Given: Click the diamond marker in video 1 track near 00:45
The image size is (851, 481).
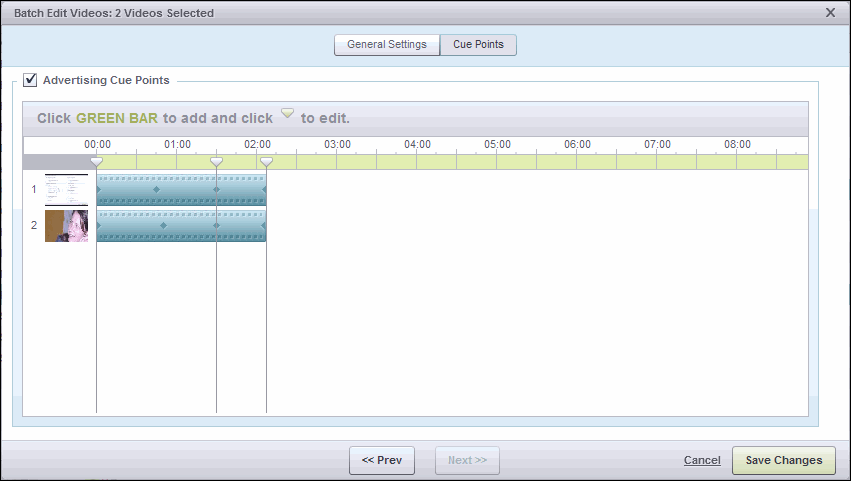Looking at the screenshot, I should 156,189.
